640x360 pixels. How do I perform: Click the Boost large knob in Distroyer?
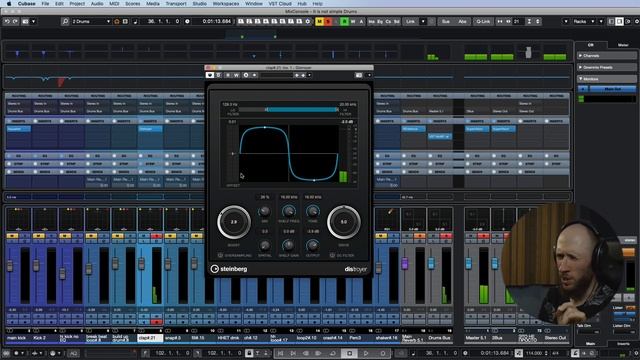point(234,222)
